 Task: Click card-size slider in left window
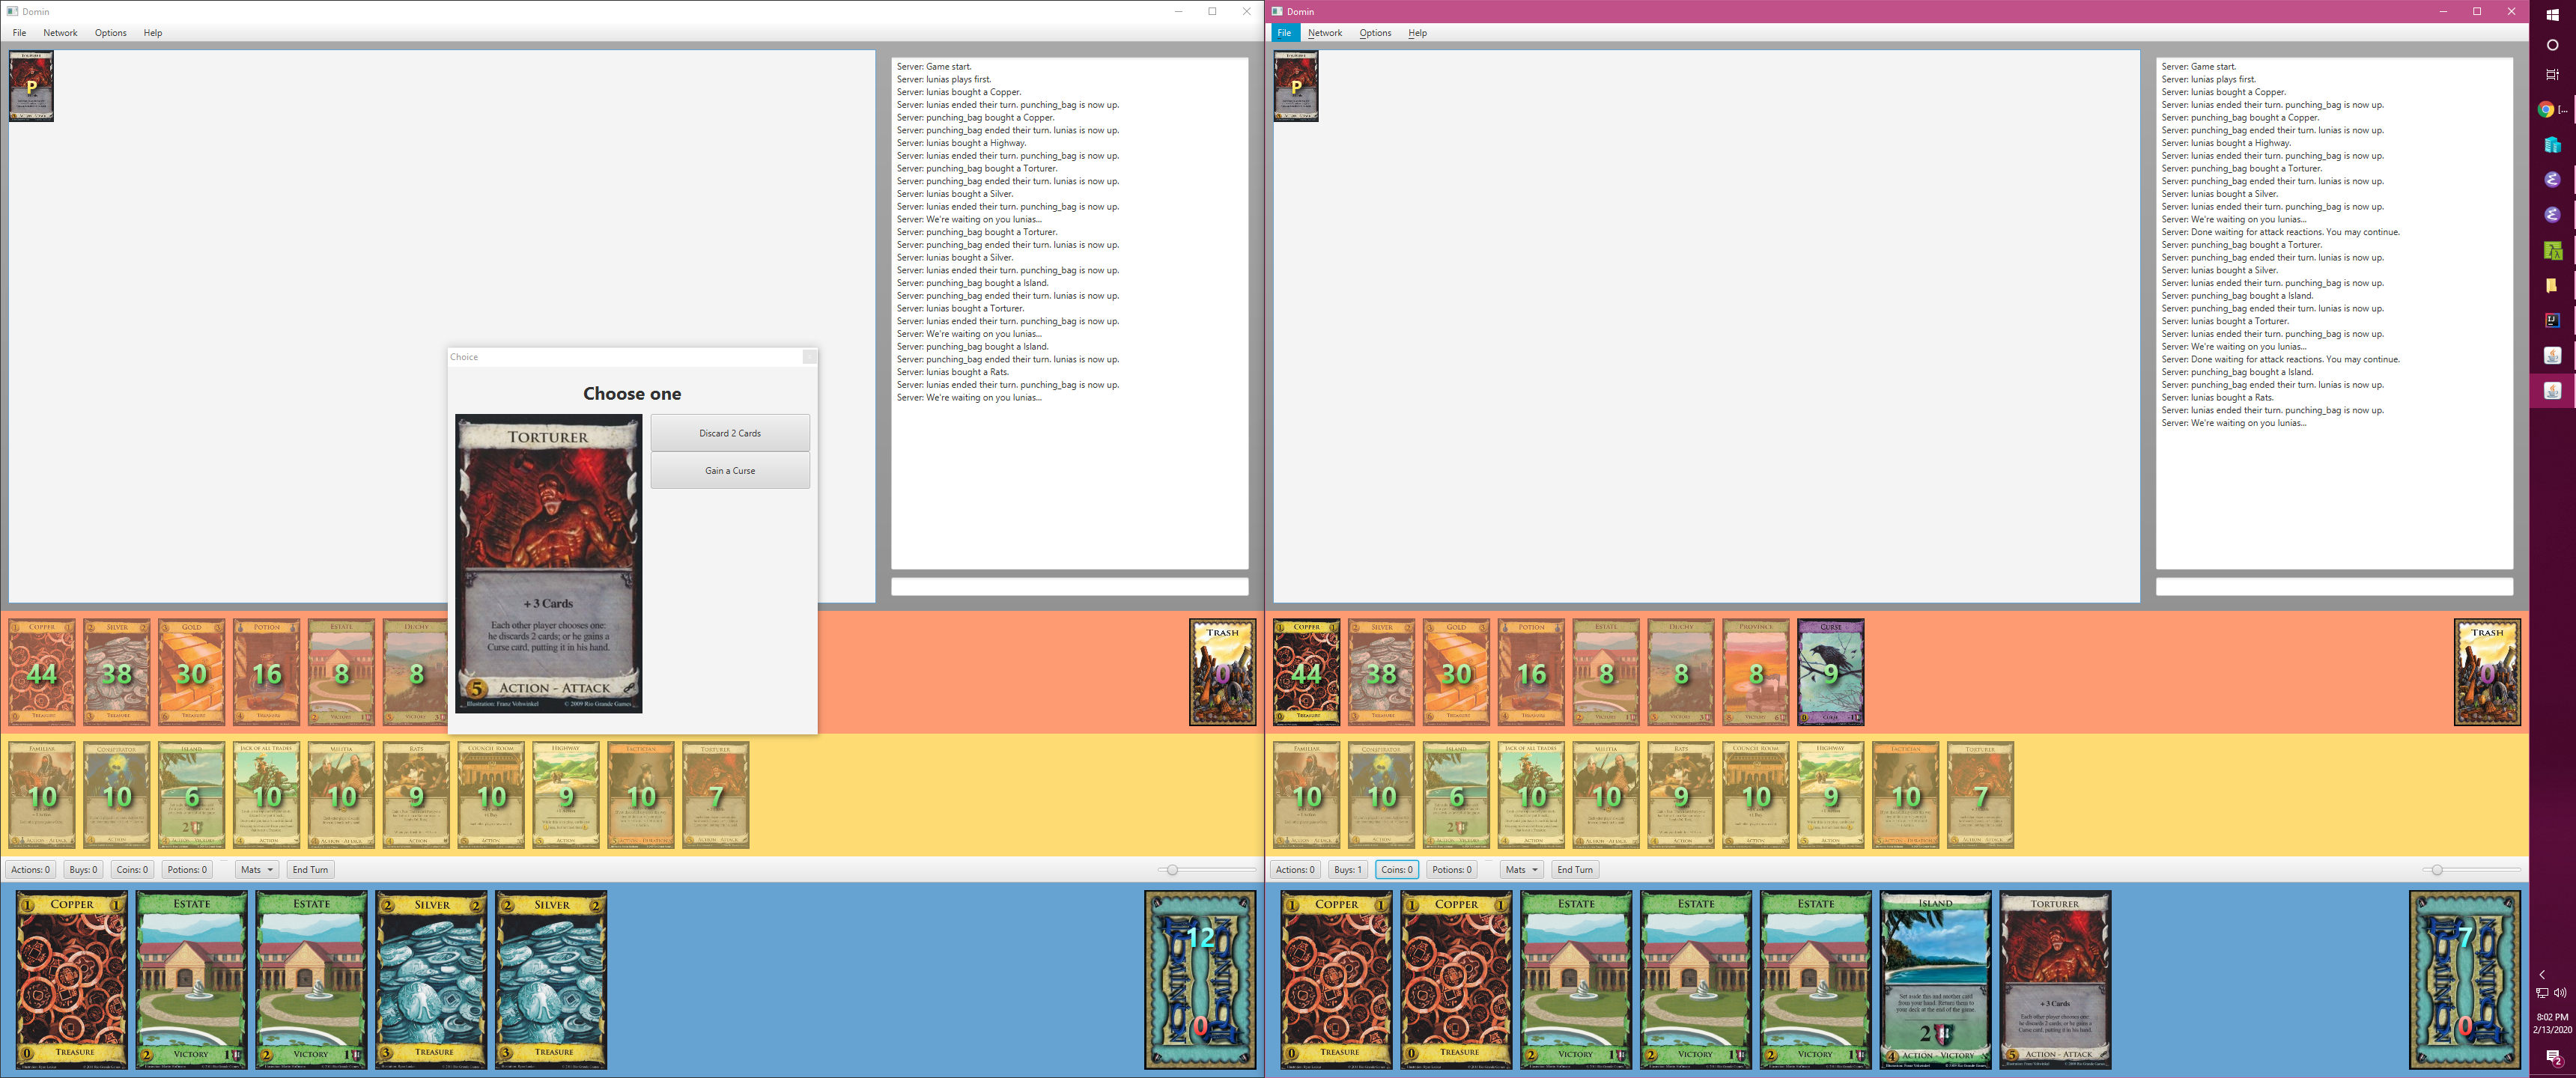tap(1207, 869)
